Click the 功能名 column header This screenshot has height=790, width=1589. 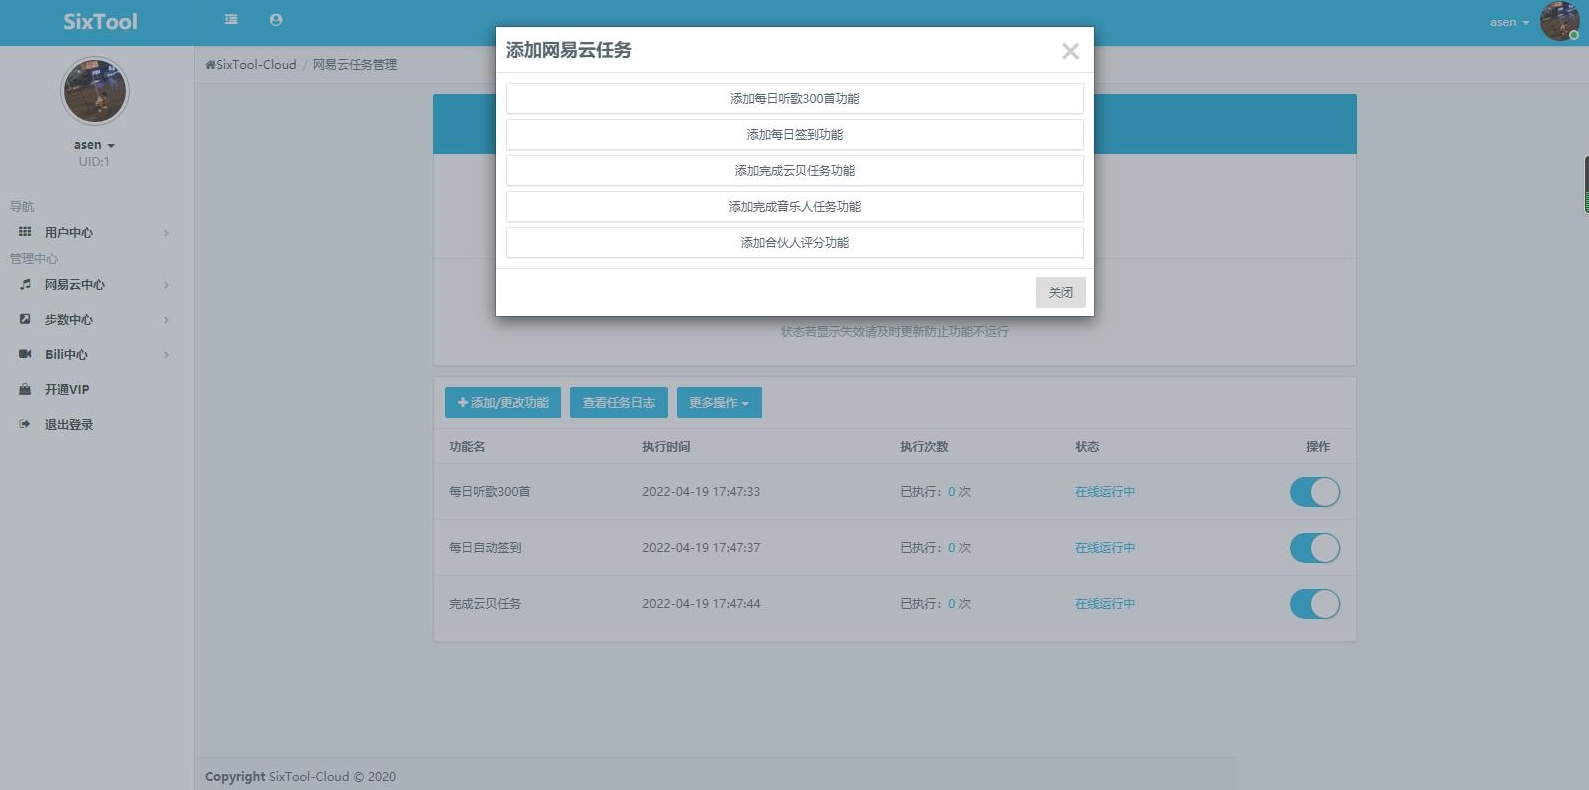point(467,447)
